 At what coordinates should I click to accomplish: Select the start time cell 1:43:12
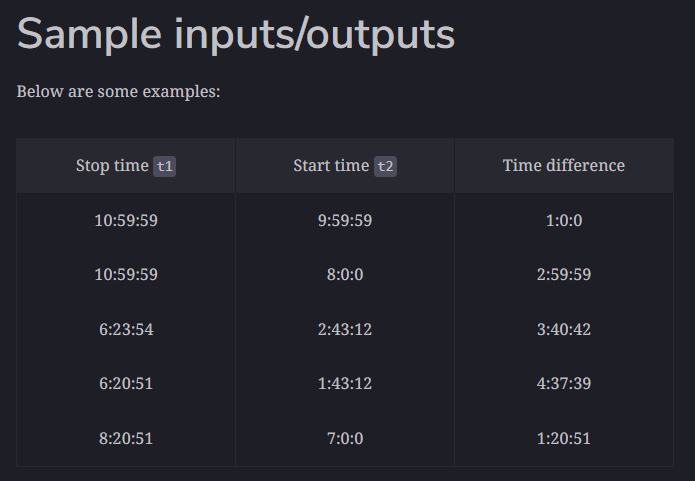pyautogui.click(x=345, y=383)
